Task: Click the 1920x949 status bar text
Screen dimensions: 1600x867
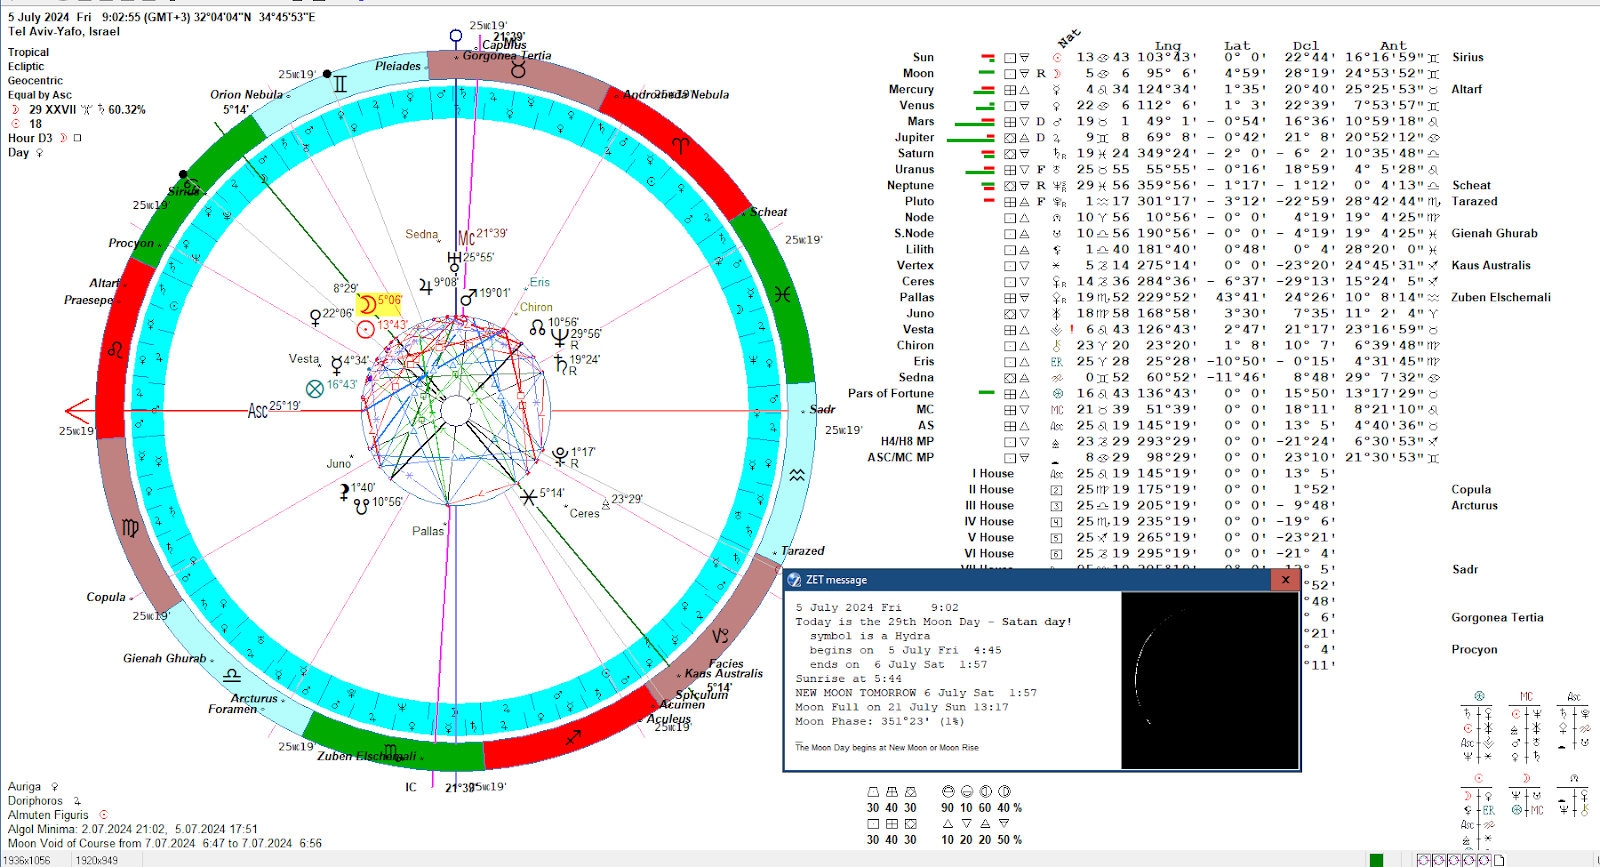Action: tap(97, 860)
